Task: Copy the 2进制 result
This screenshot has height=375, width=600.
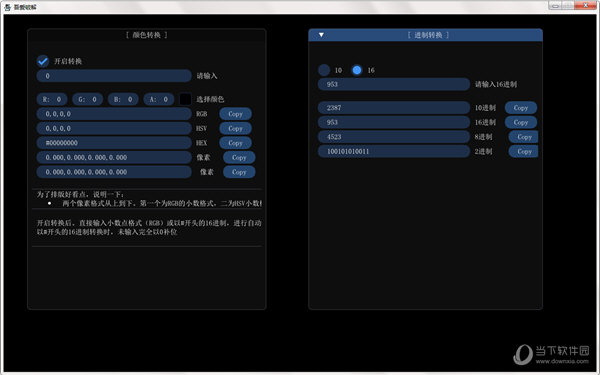Action: click(523, 151)
